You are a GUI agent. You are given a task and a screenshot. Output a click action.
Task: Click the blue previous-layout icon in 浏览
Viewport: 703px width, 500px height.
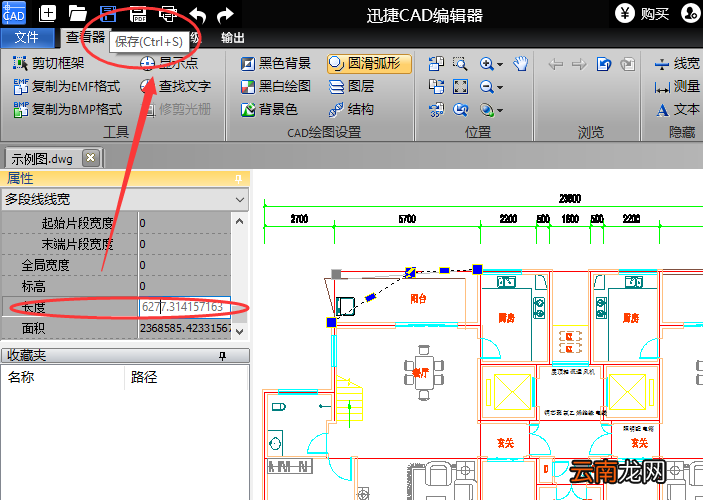(x=603, y=64)
